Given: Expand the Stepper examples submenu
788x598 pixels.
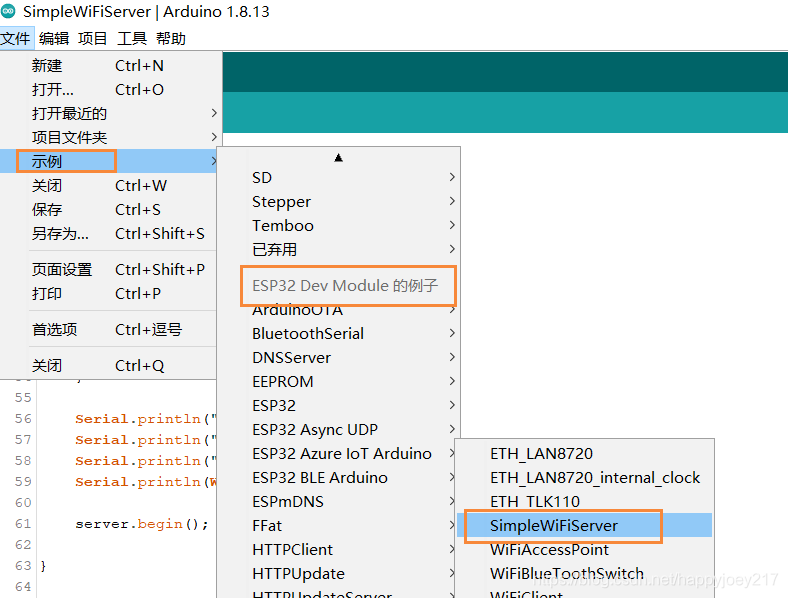Looking at the screenshot, I should [339, 202].
